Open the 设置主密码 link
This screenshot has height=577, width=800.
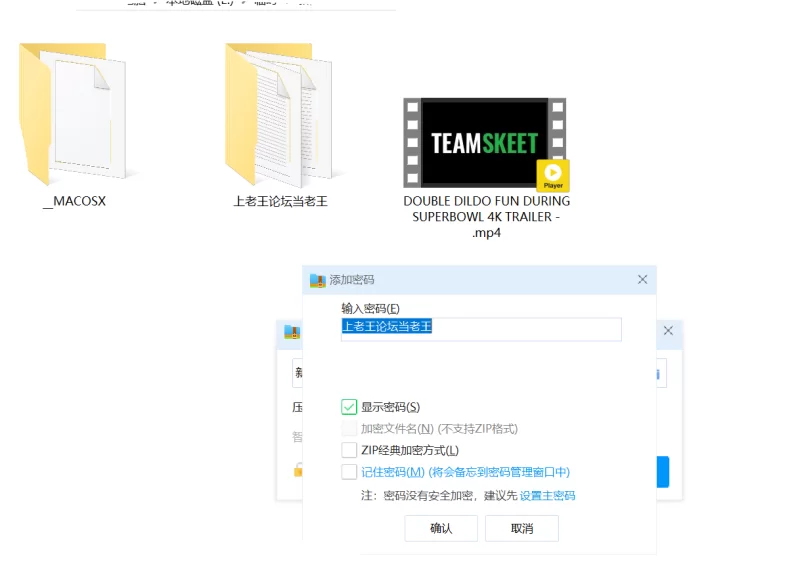(547, 496)
